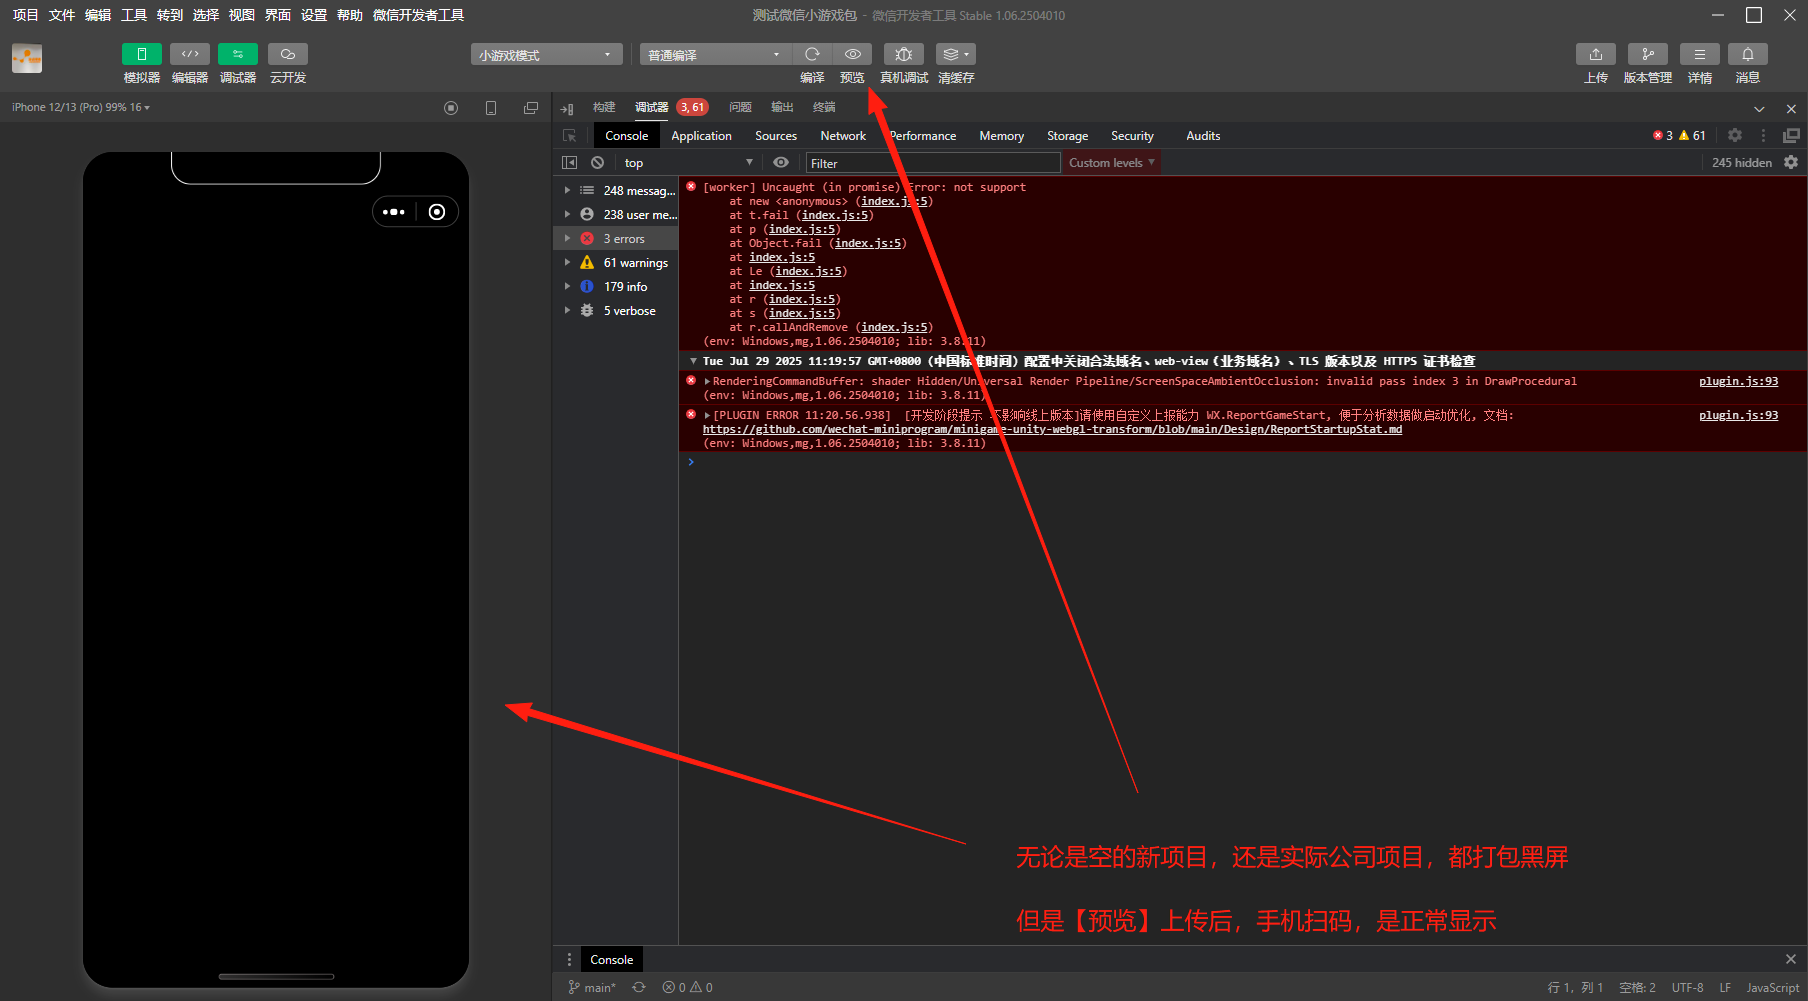Select the Network devtools tab
The image size is (1808, 1001).
(843, 136)
